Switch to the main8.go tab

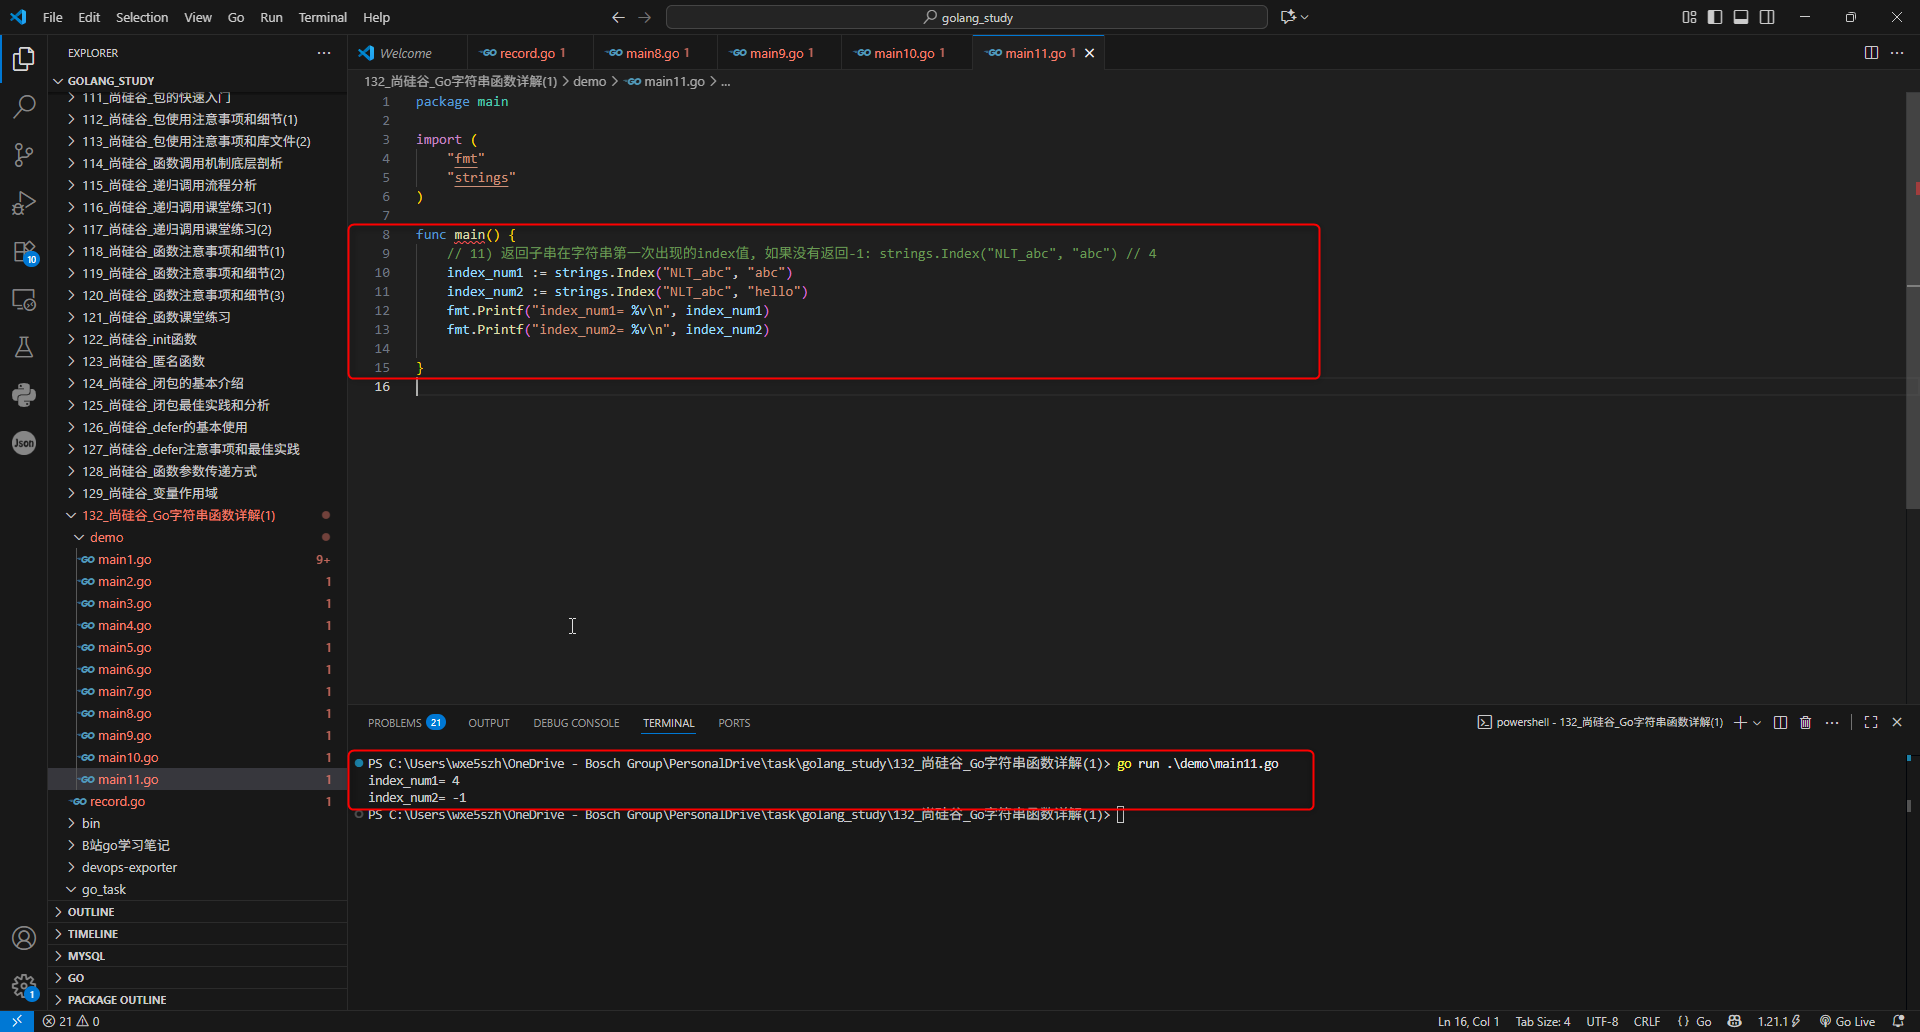653,53
